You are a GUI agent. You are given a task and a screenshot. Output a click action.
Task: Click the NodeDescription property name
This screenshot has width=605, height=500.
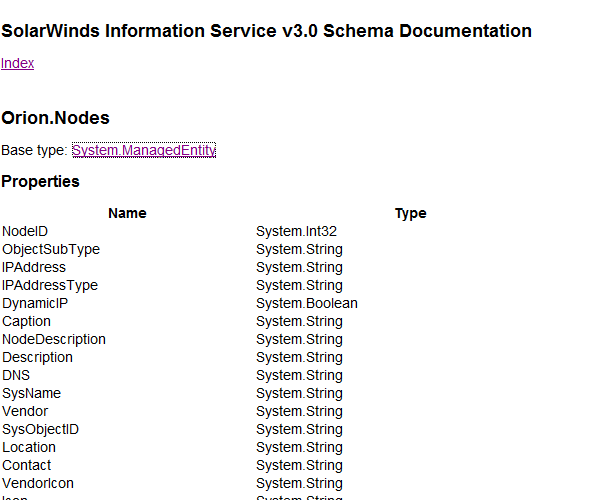click(54, 340)
